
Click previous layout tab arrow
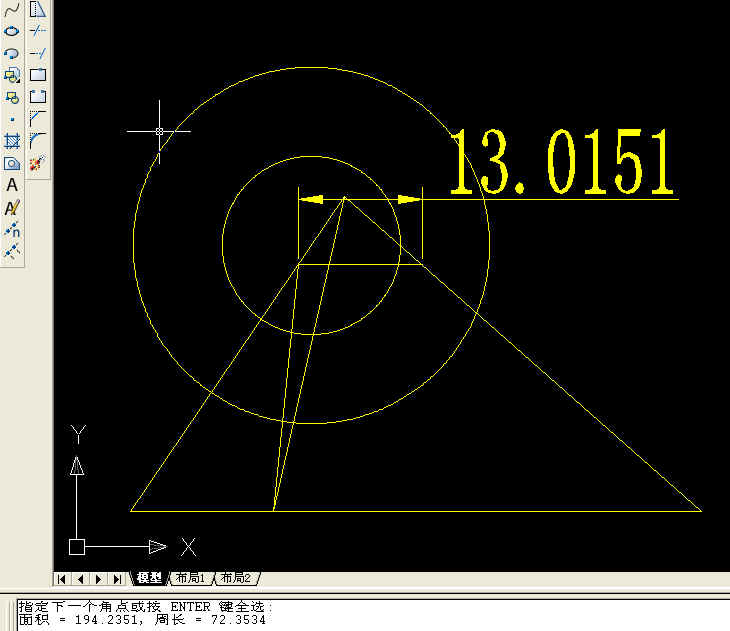pos(81,579)
